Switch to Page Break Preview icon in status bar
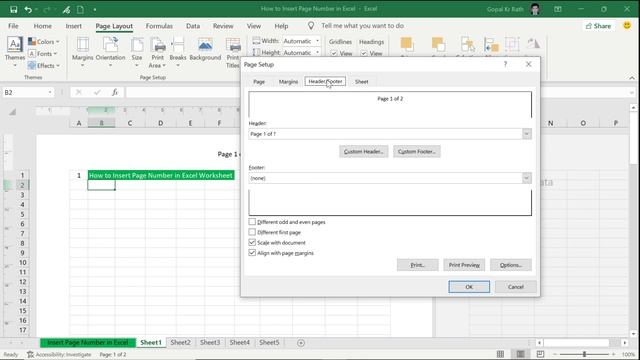Screen dimensions: 640x360 click(540, 354)
